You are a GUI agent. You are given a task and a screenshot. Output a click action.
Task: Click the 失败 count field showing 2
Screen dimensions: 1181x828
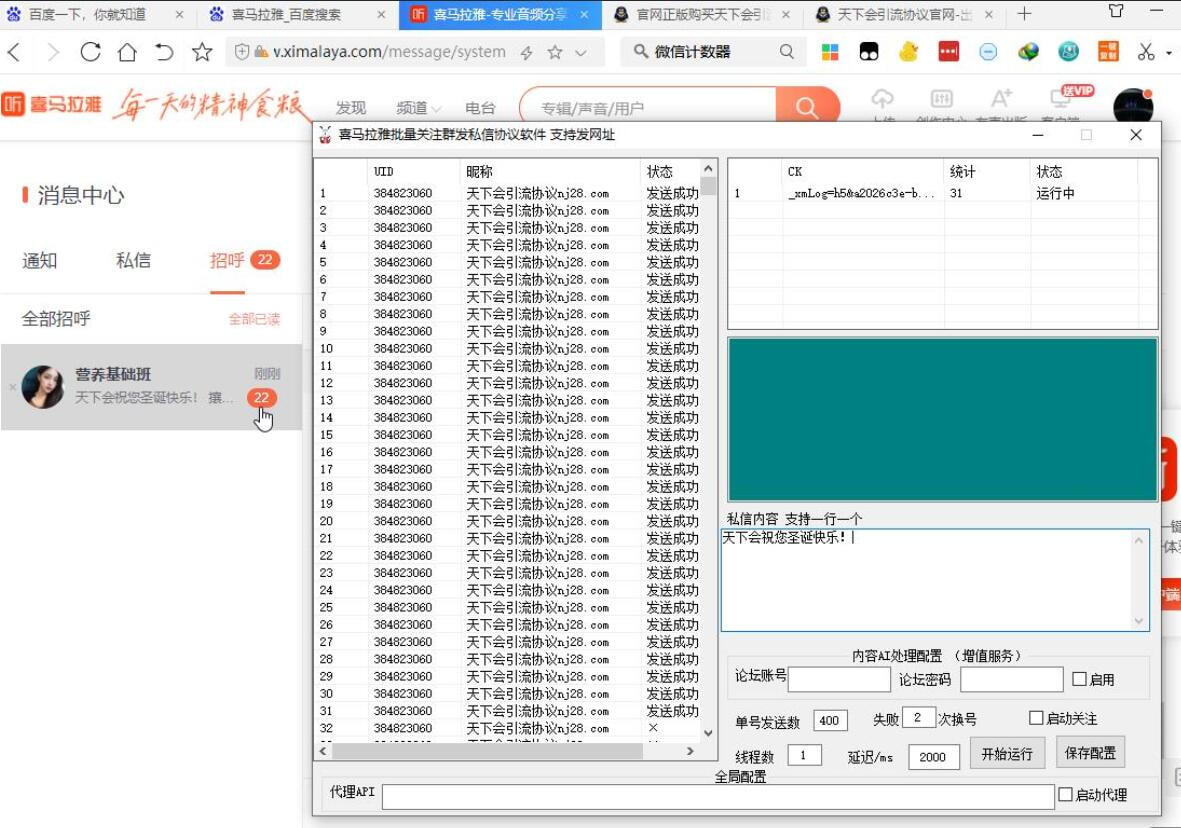click(918, 717)
